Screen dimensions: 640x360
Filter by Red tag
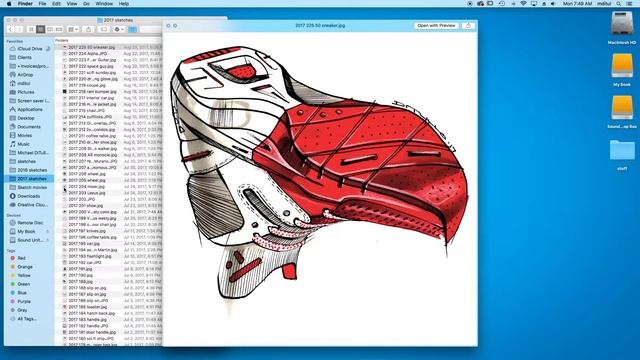click(21, 258)
